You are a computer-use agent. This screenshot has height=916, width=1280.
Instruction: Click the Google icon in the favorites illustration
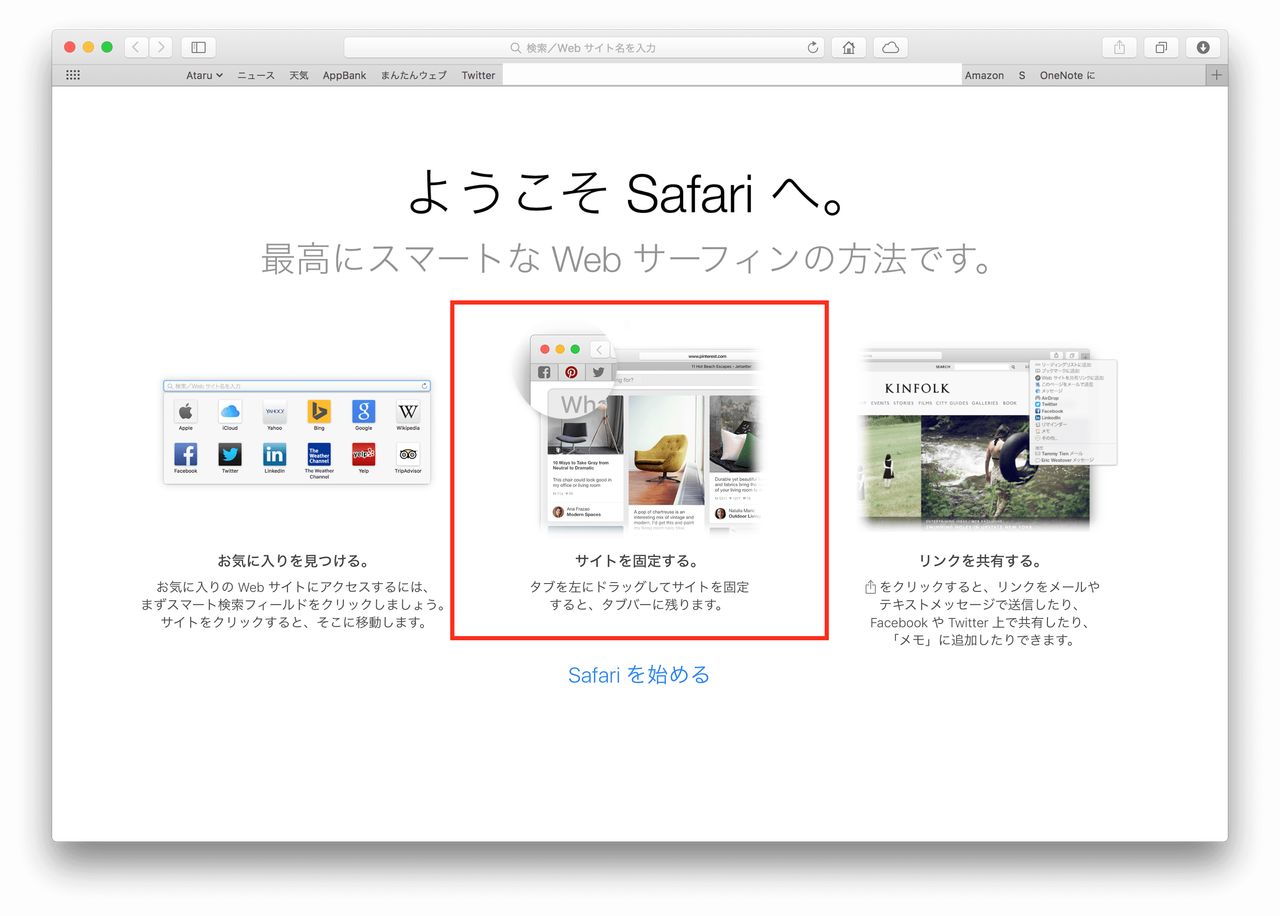pyautogui.click(x=364, y=411)
